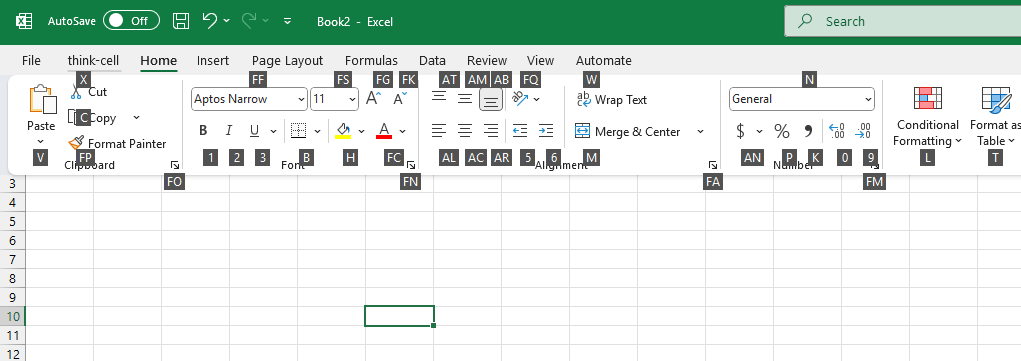1021x361 pixels.
Task: Toggle the AutoSave switch
Action: (x=131, y=21)
